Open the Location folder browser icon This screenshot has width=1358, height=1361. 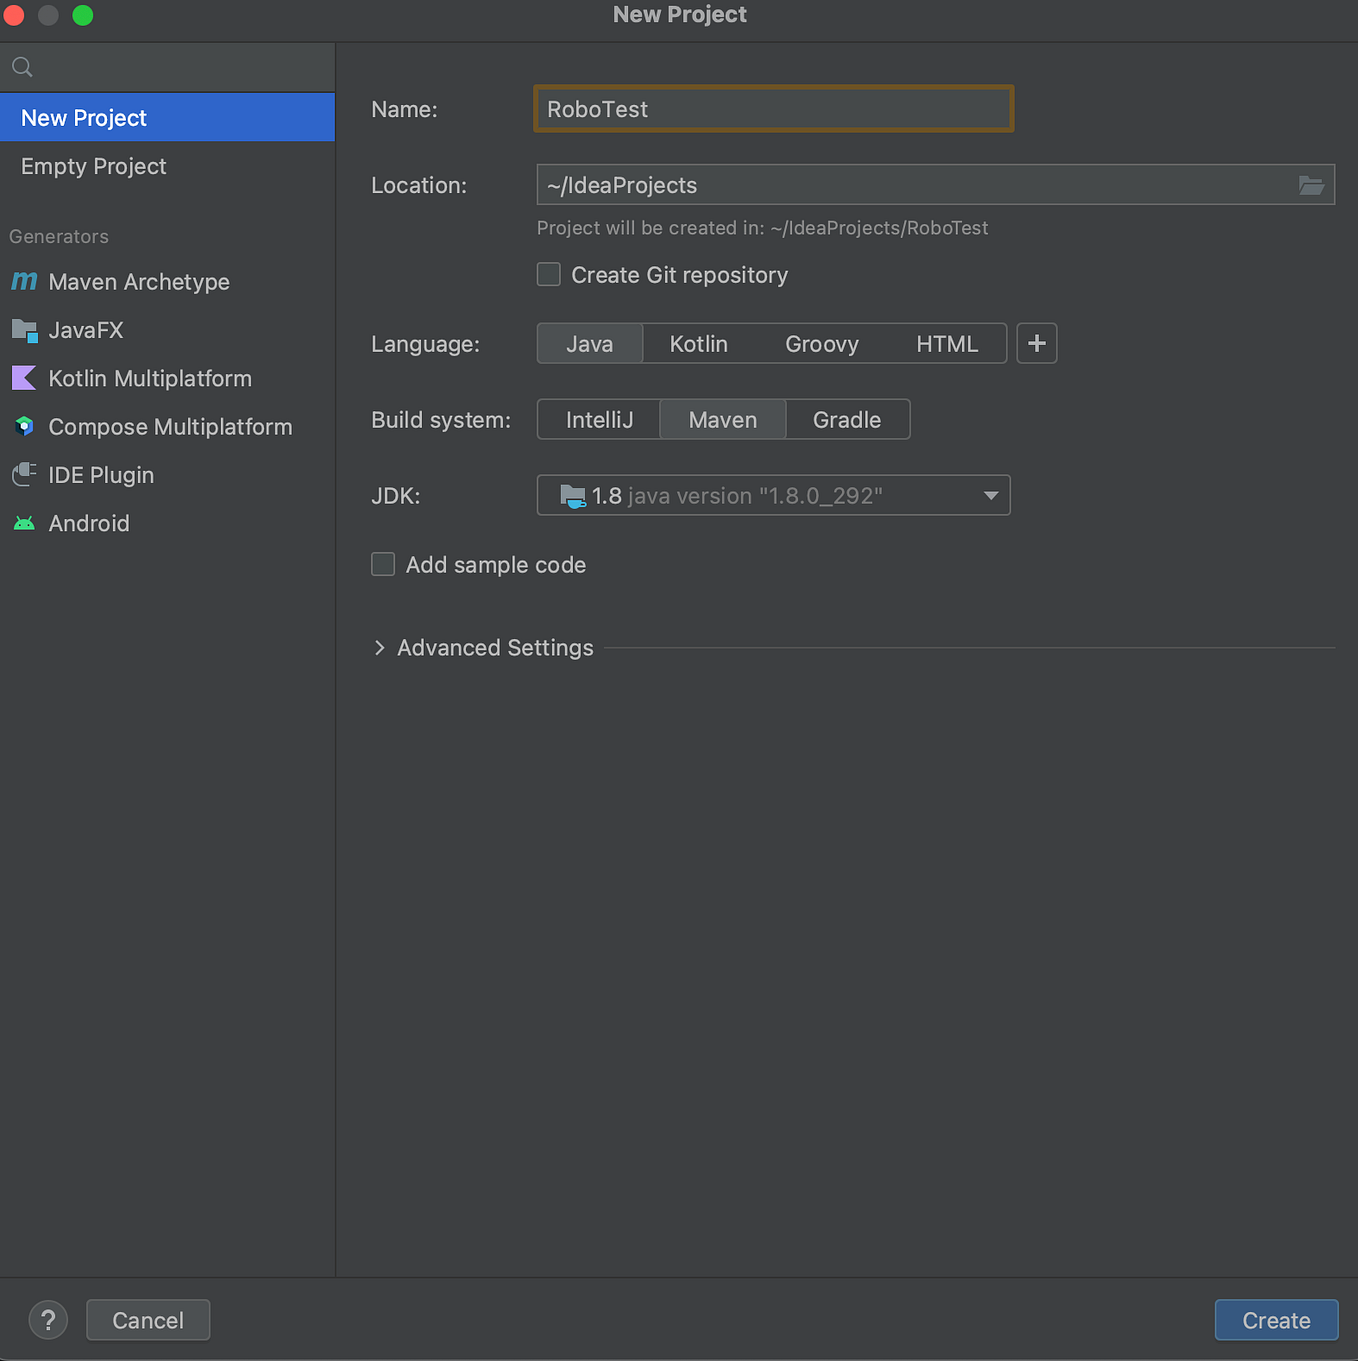click(x=1311, y=184)
